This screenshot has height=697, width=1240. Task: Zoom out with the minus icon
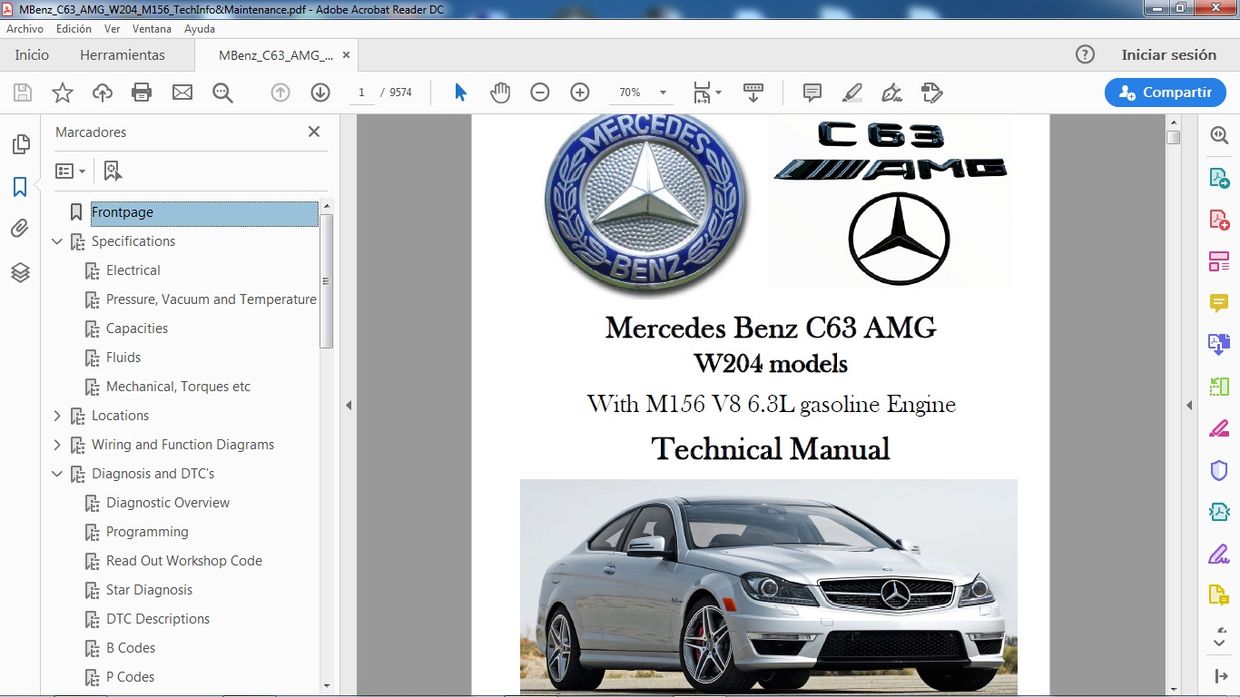tap(540, 92)
